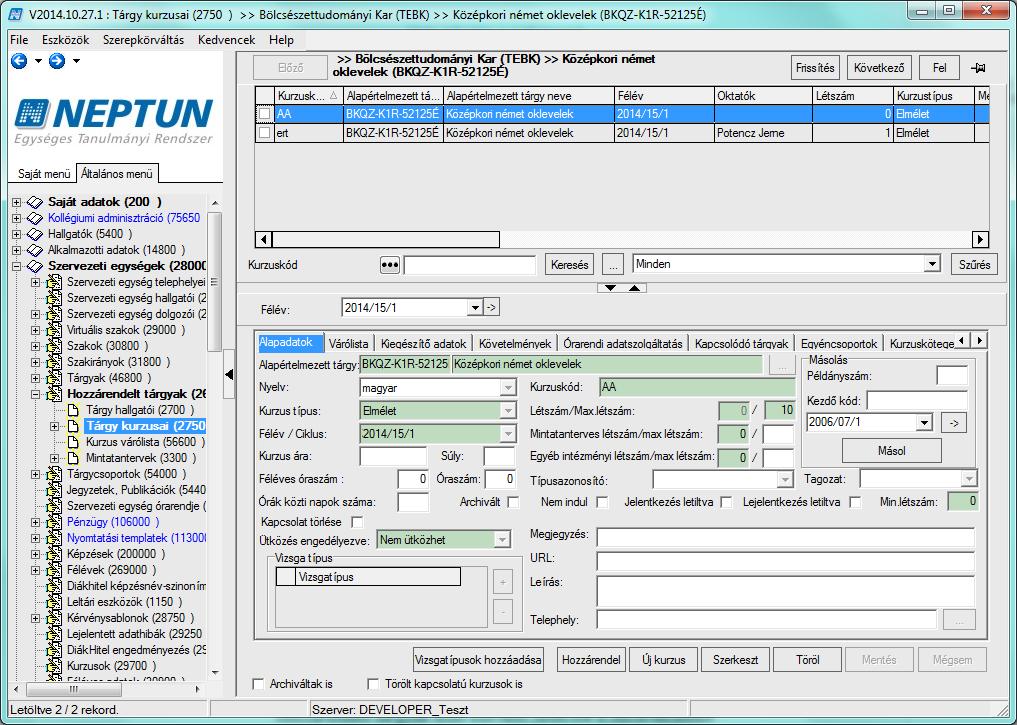Screen dimensions: 1017x725
Task: Open the Szerepkörváltás menu
Action: [143, 40]
